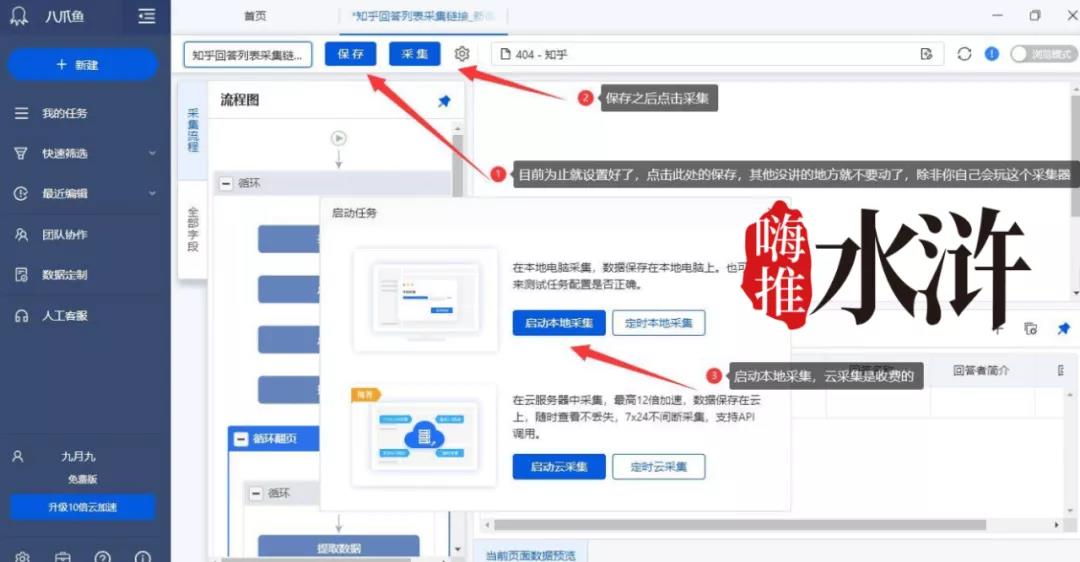Image resolution: width=1080 pixels, height=562 pixels.
Task: Open the help question mark icon
Action: tap(103, 556)
